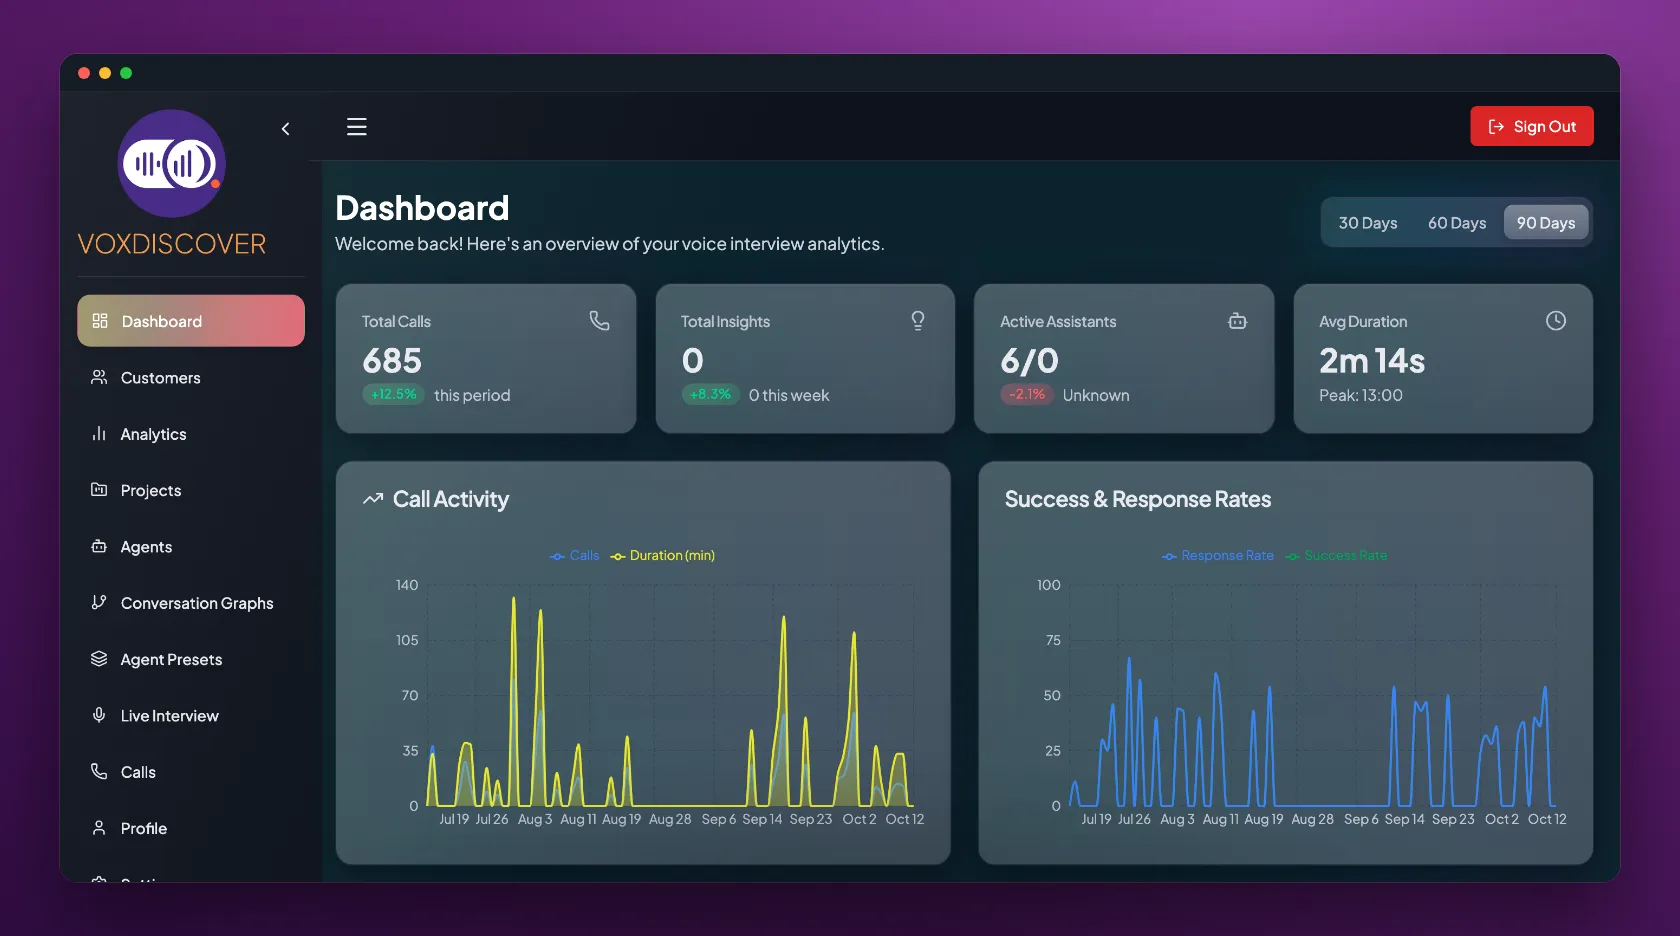Navigate to Projects in the sidebar
The width and height of the screenshot is (1680, 936).
pyautogui.click(x=191, y=490)
